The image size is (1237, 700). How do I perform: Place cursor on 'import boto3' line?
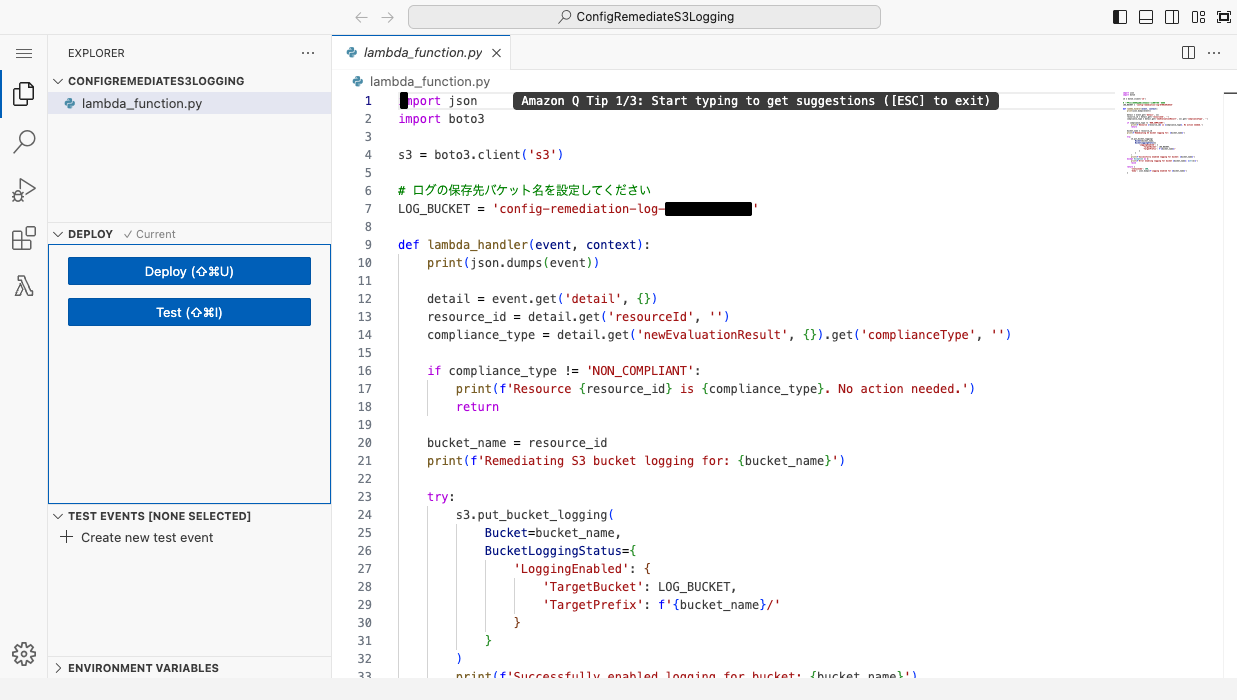point(441,119)
